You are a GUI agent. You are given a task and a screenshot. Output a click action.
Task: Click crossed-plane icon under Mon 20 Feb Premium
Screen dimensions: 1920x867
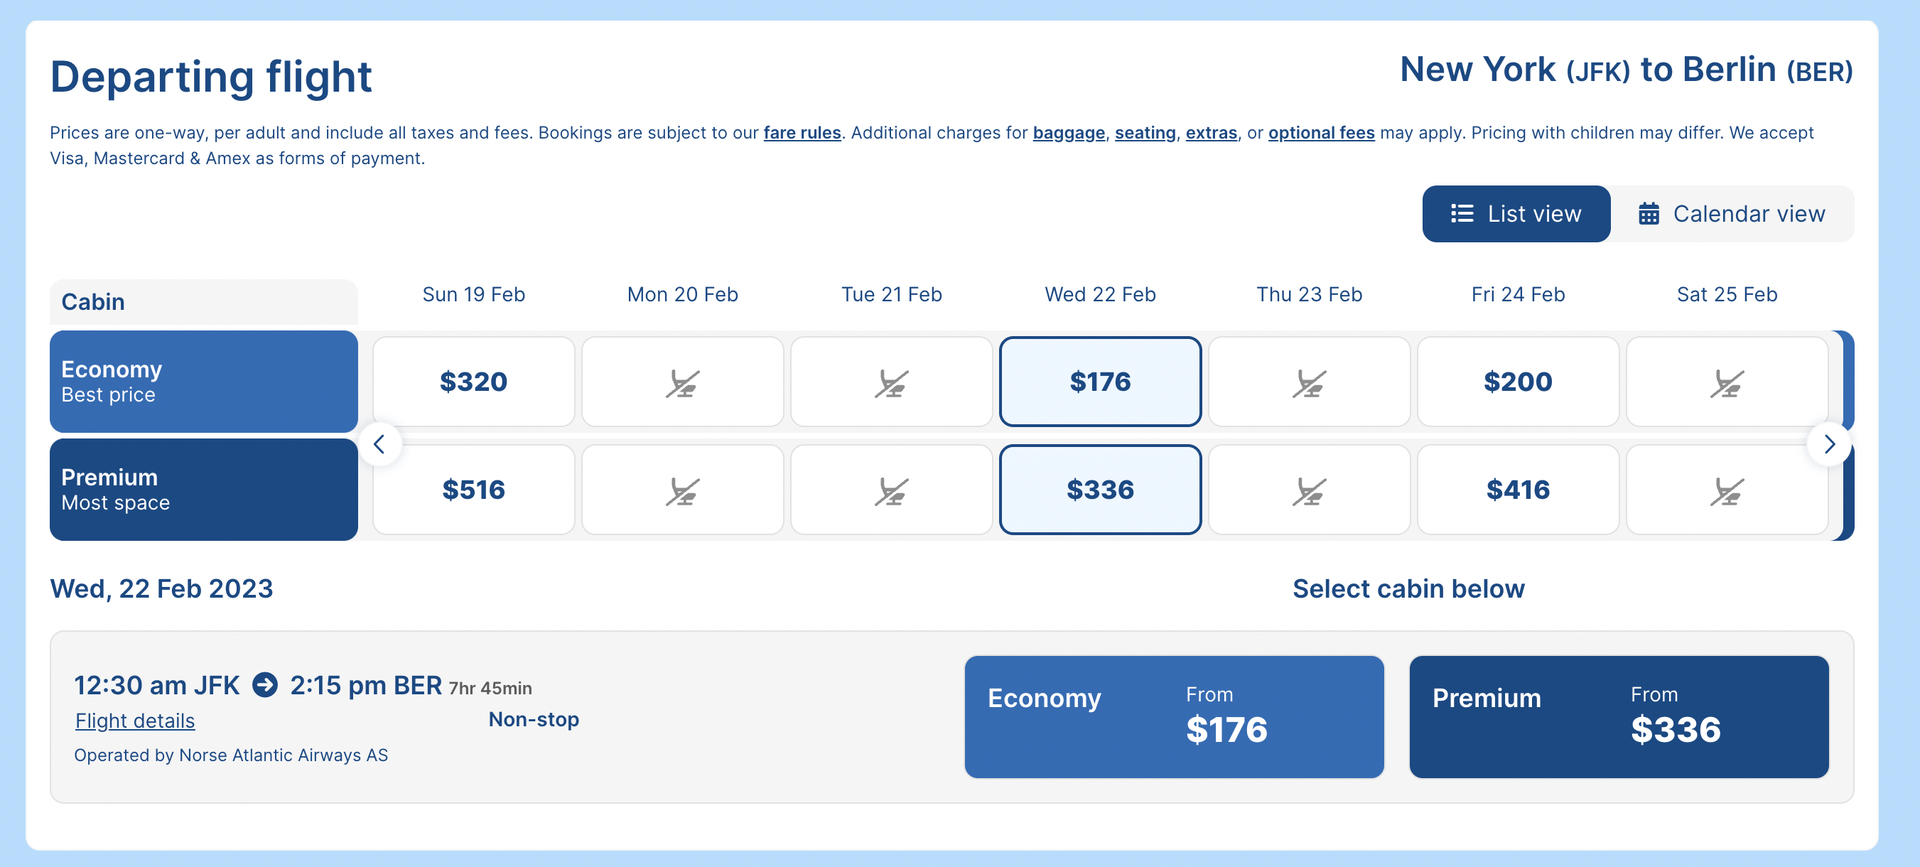(x=683, y=489)
